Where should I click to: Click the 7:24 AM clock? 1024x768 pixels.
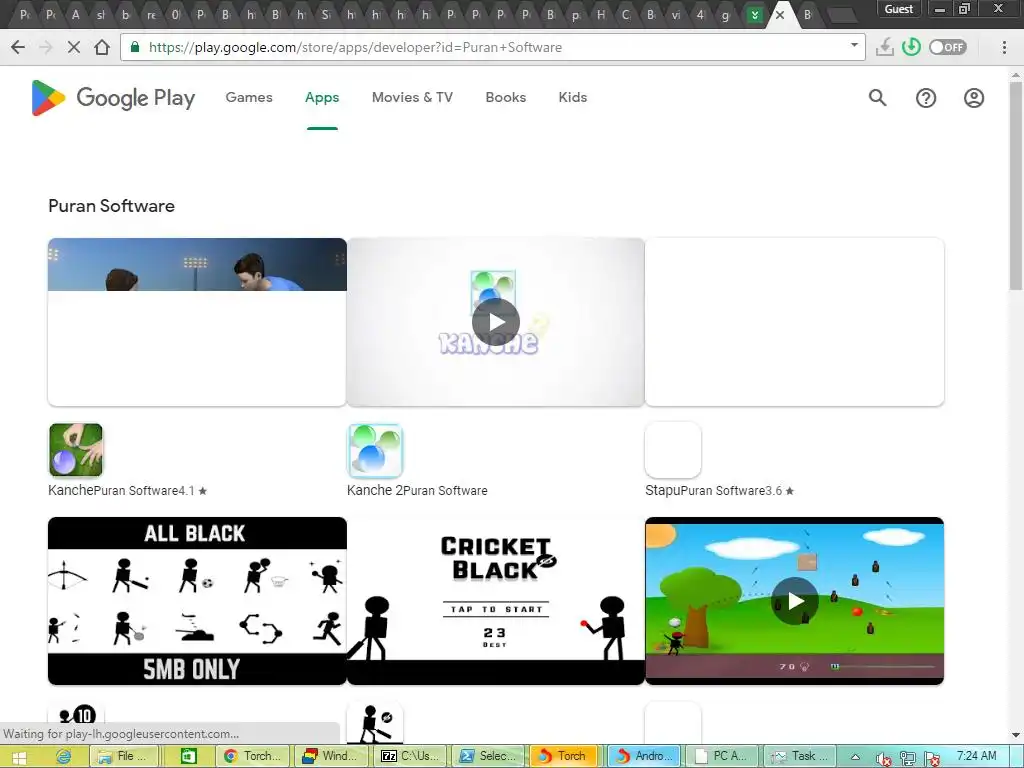click(977, 756)
